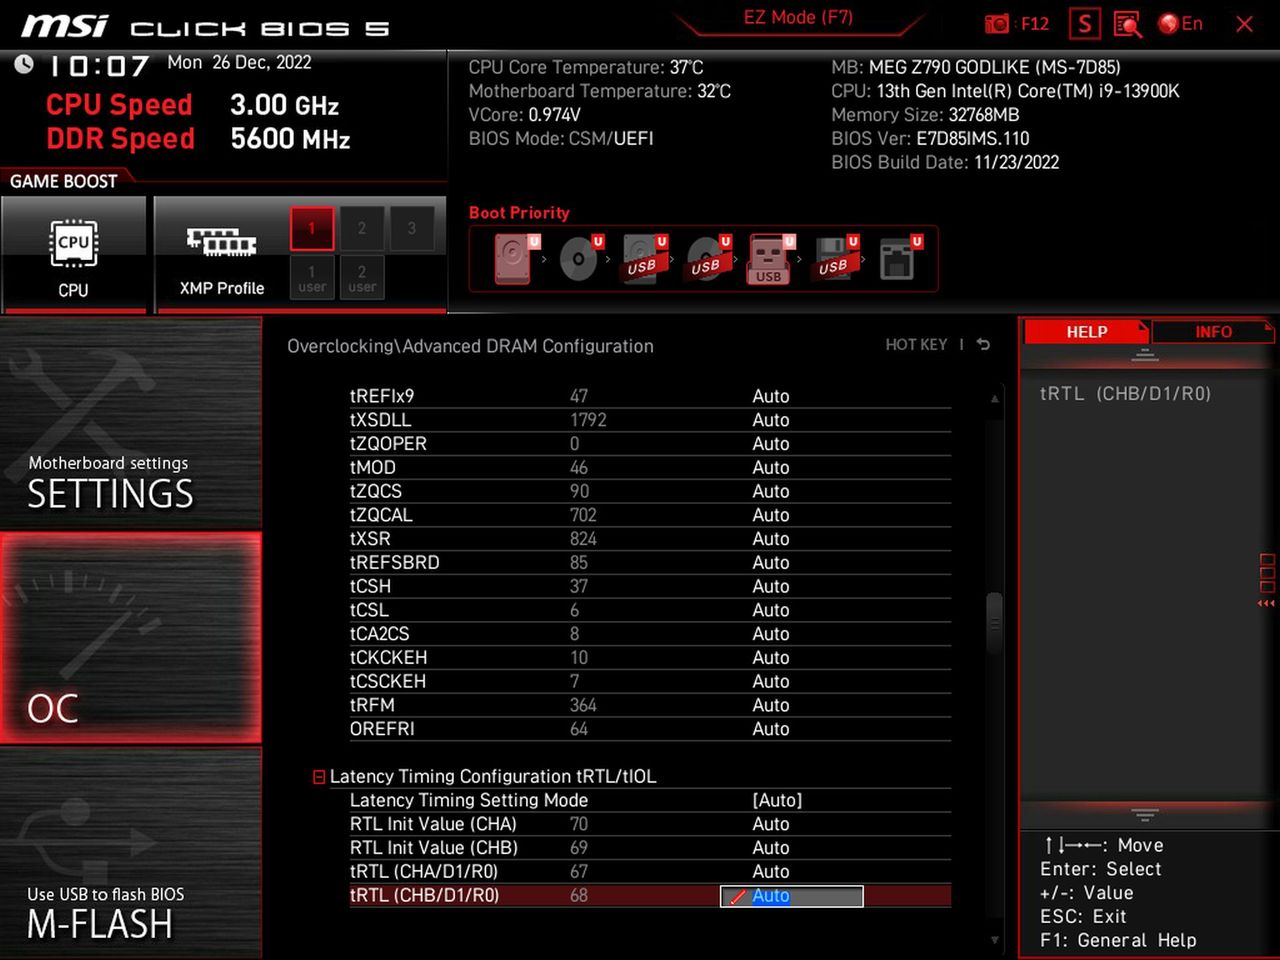Open the Latency Timing Setting Mode [Auto] dropdown
Viewport: 1280px width, 960px height.
tap(777, 800)
